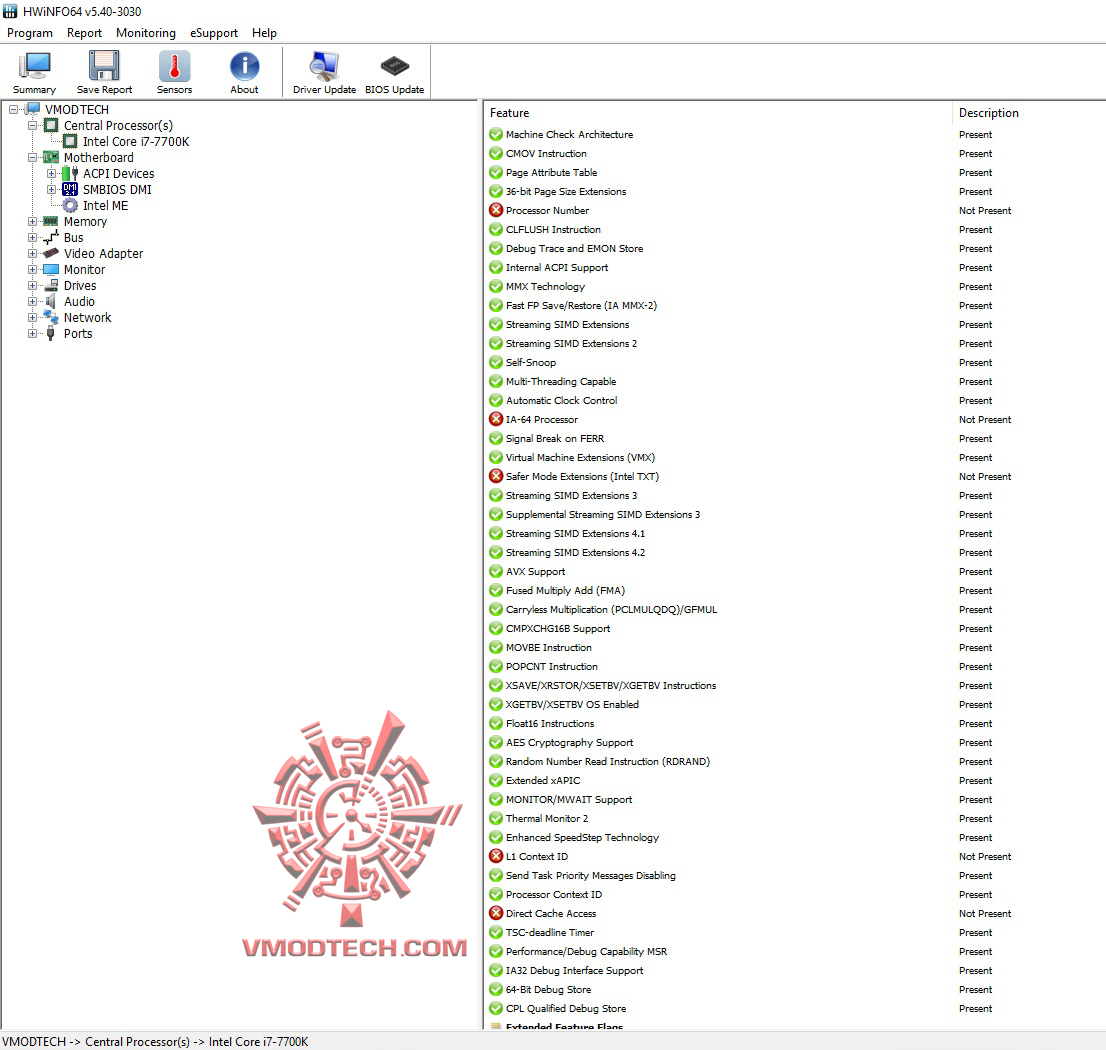Click the SMBIOS DMI blue icon
Screen dimensions: 1106x1050
pos(70,189)
